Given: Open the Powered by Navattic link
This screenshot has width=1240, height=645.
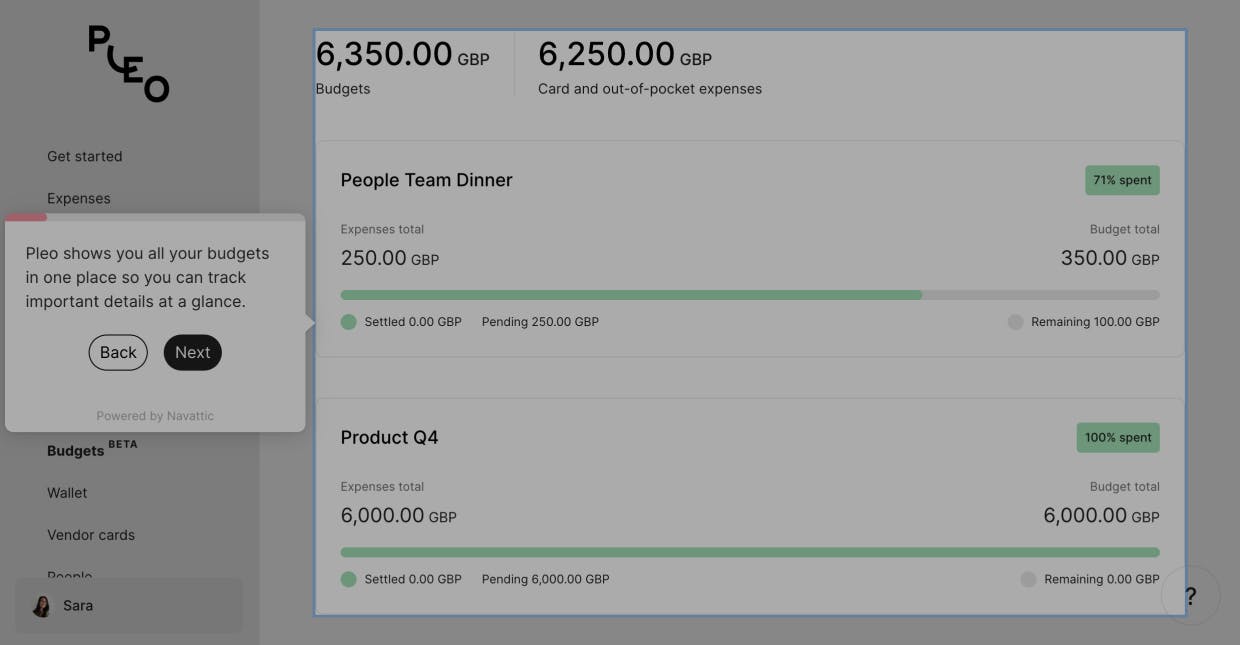Looking at the screenshot, I should (155, 416).
